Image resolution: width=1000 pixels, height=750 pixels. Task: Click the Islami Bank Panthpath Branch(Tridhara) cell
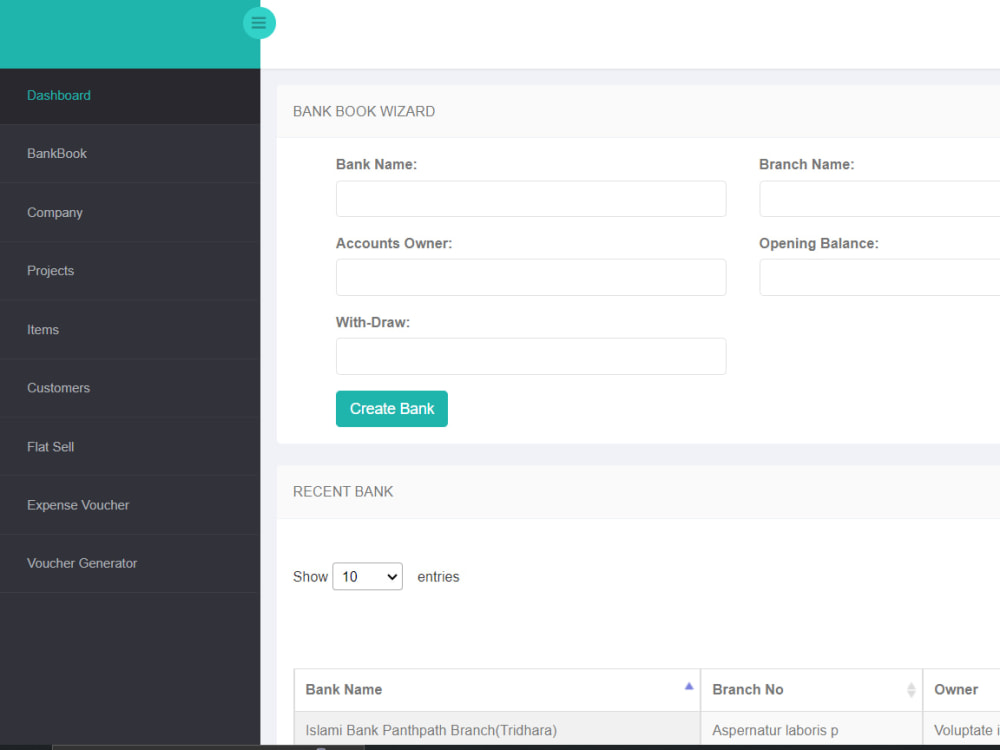click(497, 730)
